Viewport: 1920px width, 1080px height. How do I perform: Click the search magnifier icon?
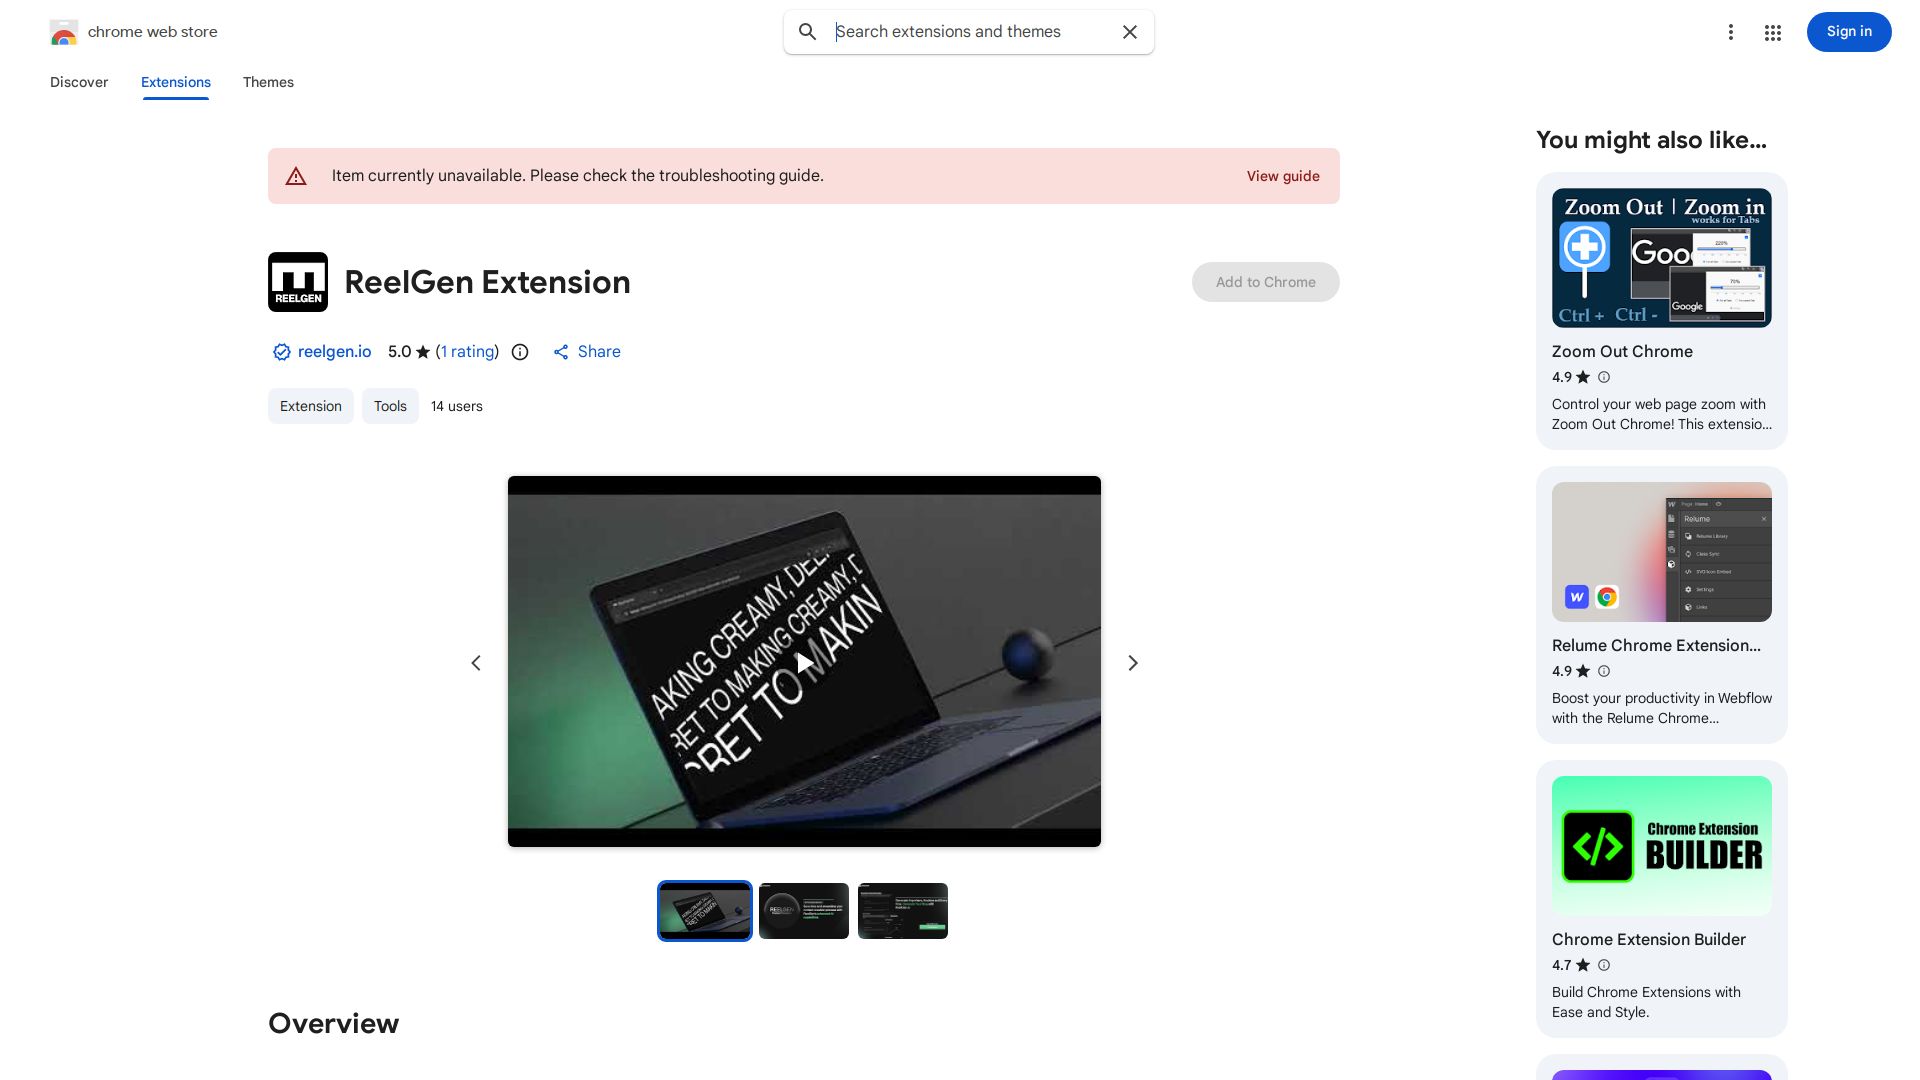click(808, 32)
